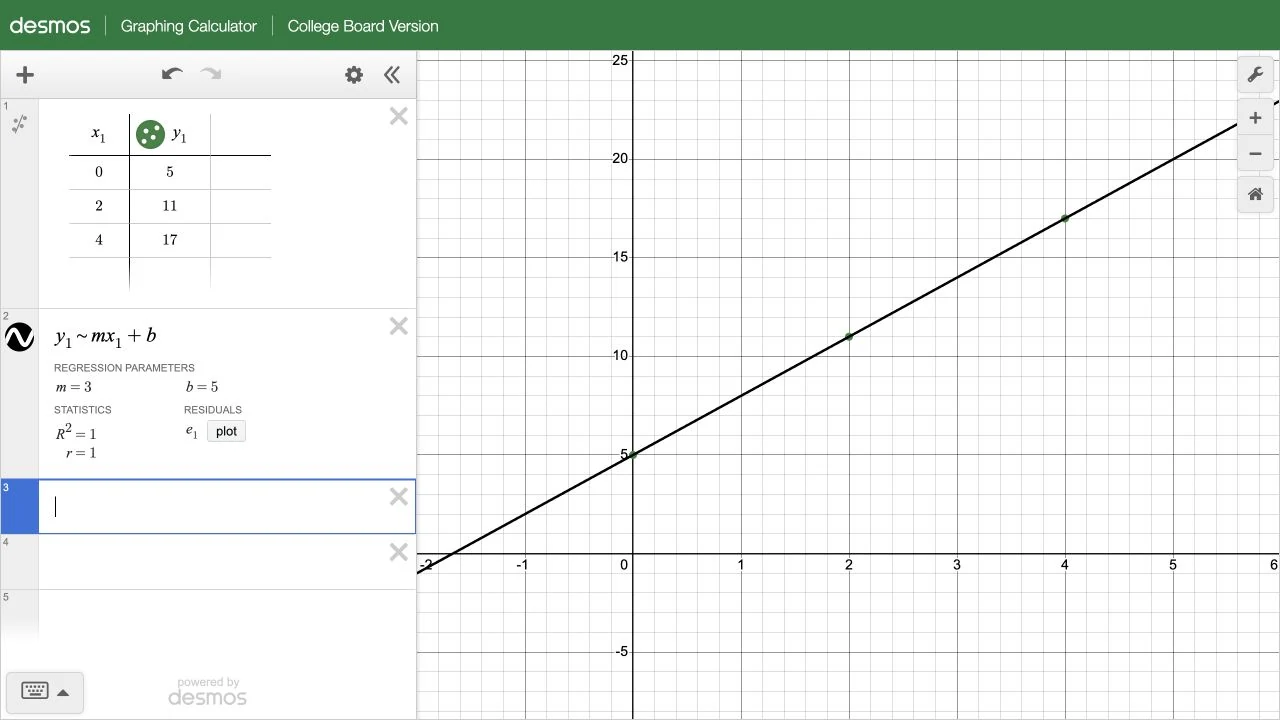The width and height of the screenshot is (1280, 720).
Task: Click the Graphing Calculator header title
Action: (x=189, y=26)
